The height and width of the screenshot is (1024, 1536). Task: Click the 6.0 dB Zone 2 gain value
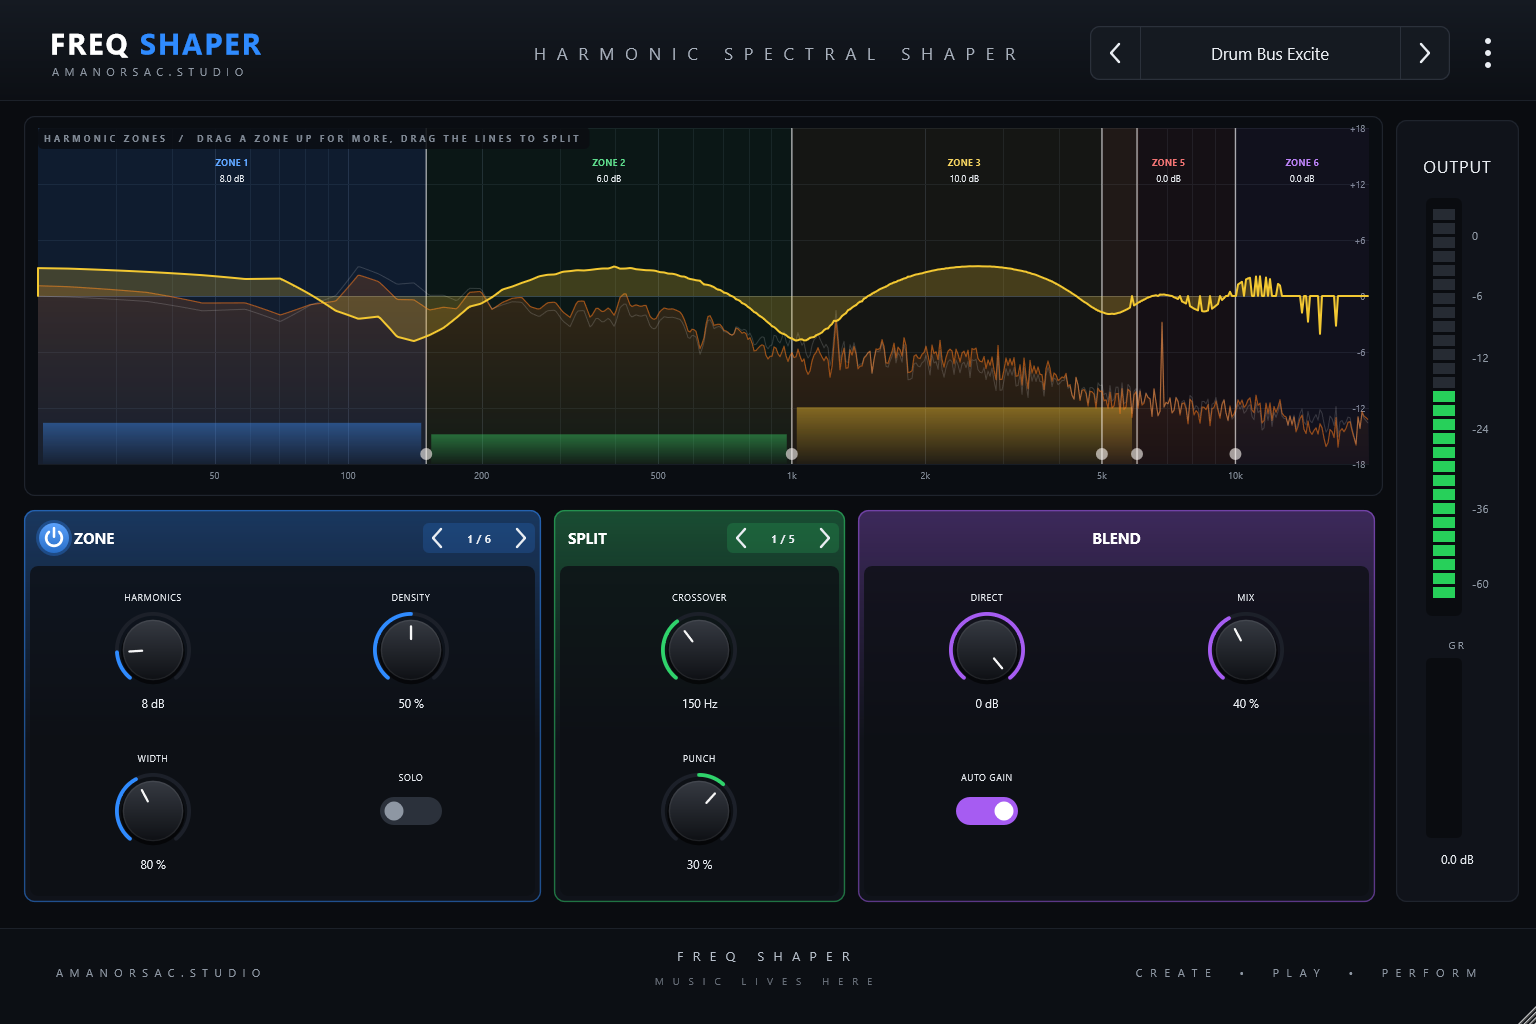point(609,179)
